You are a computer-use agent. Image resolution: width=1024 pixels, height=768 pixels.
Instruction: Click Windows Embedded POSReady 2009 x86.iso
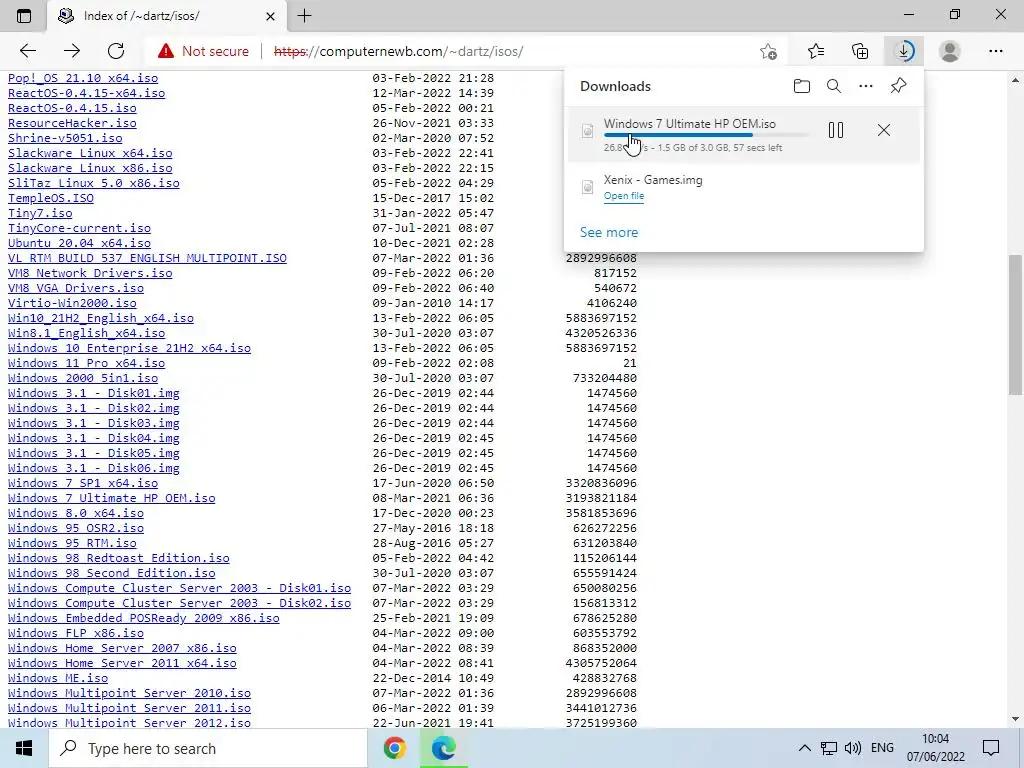click(144, 618)
